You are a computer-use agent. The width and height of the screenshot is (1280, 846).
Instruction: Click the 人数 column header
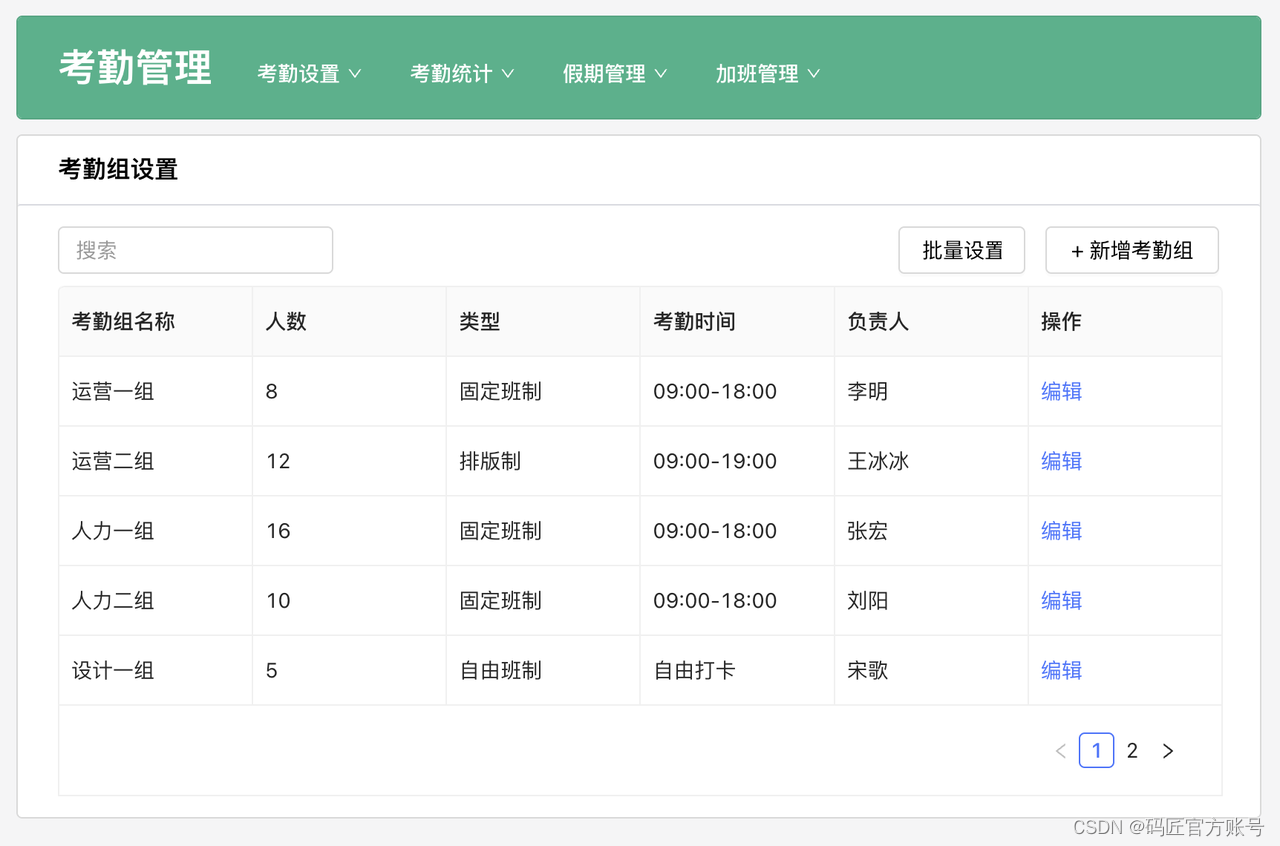(x=349, y=322)
